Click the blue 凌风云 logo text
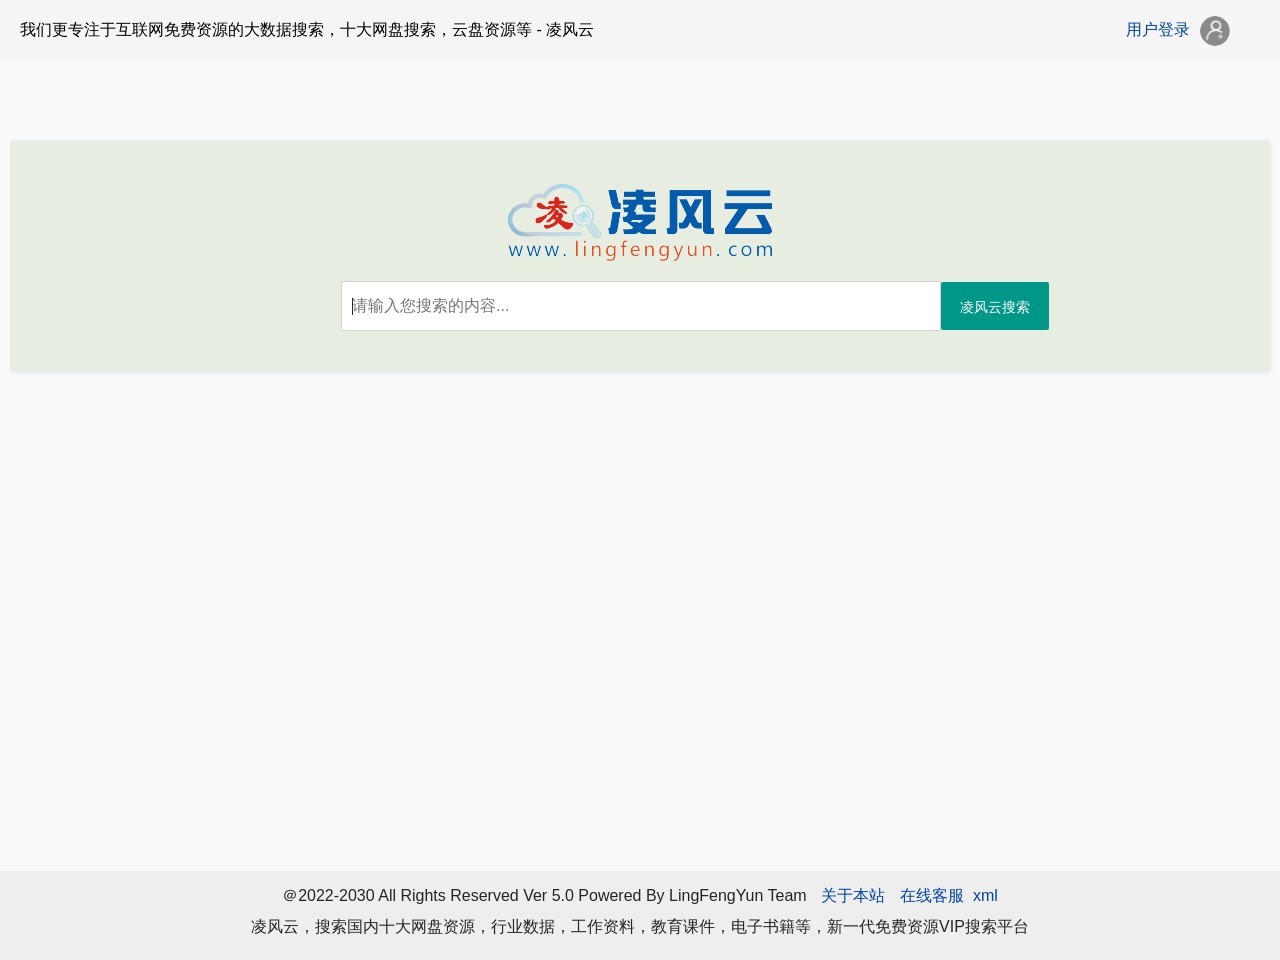1280x960 pixels. pos(690,212)
